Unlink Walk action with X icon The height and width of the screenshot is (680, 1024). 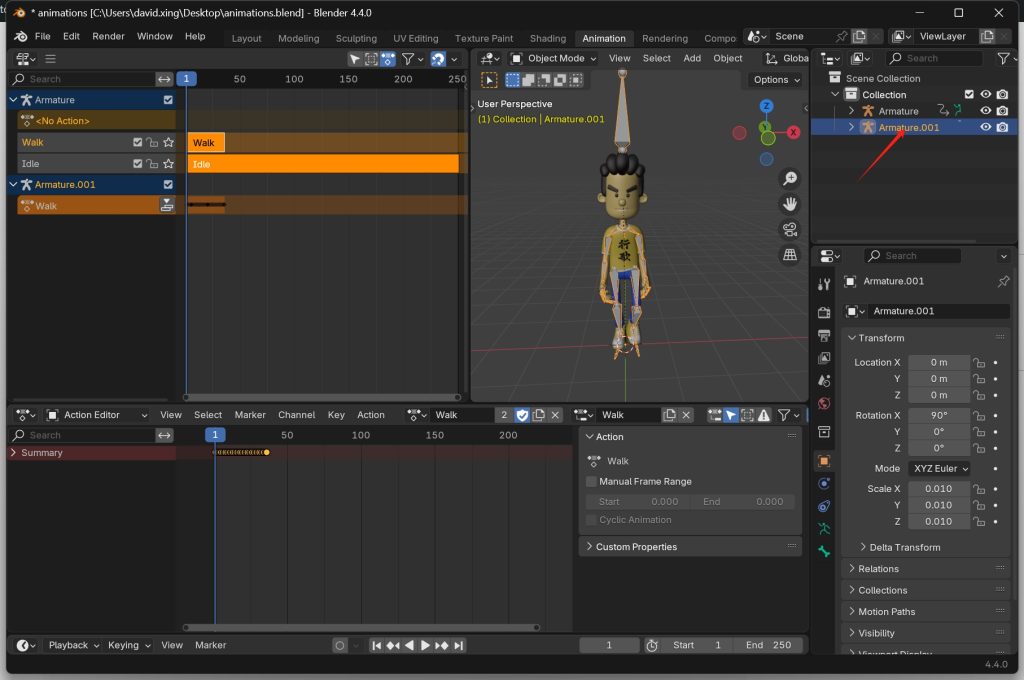555,415
